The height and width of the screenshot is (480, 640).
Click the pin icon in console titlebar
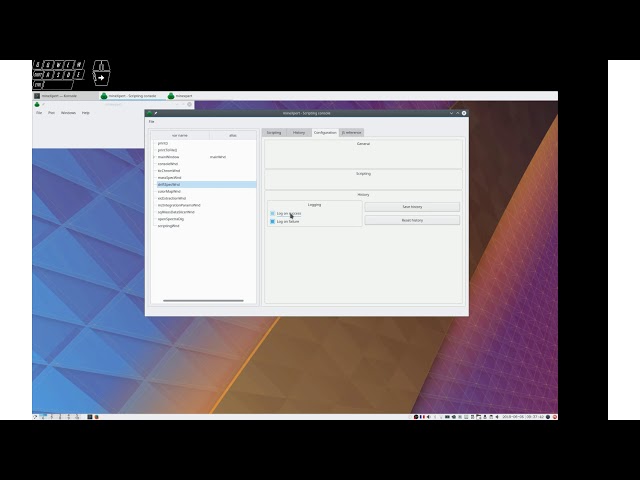coord(157,113)
